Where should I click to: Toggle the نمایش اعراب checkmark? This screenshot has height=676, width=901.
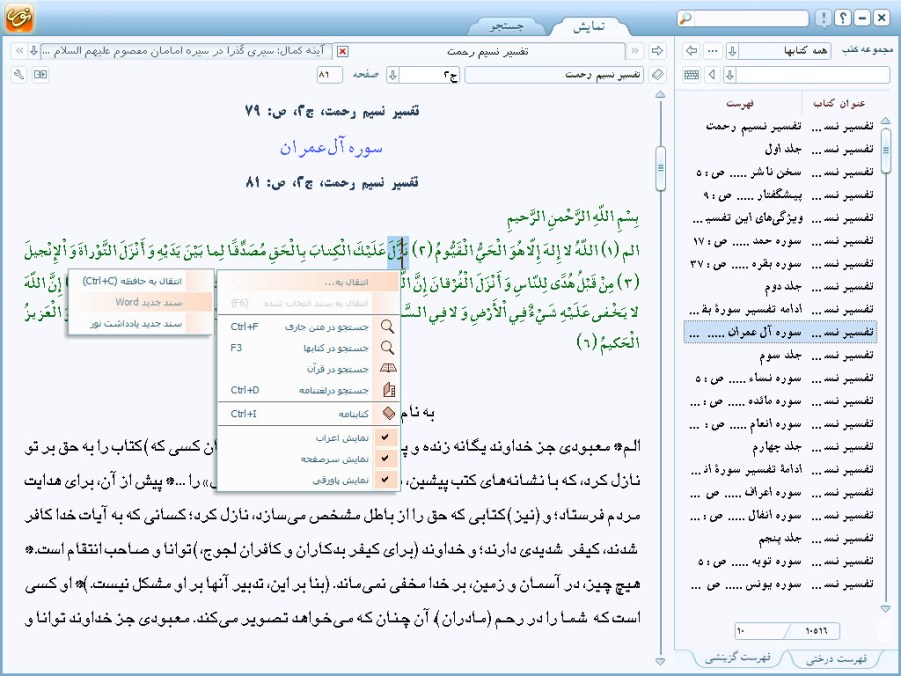(385, 437)
